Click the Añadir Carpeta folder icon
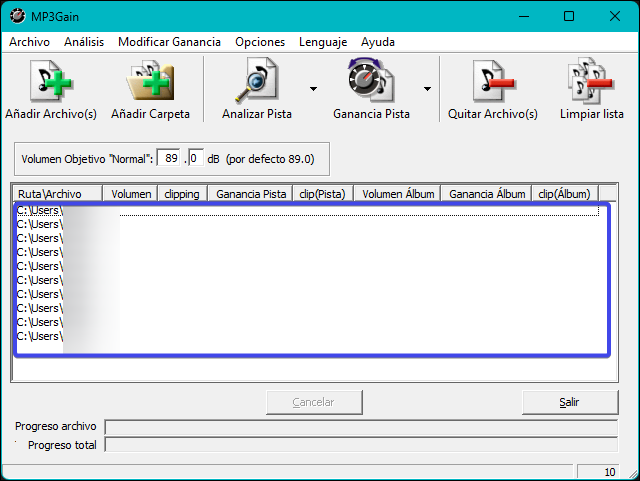640x481 pixels. coord(150,81)
